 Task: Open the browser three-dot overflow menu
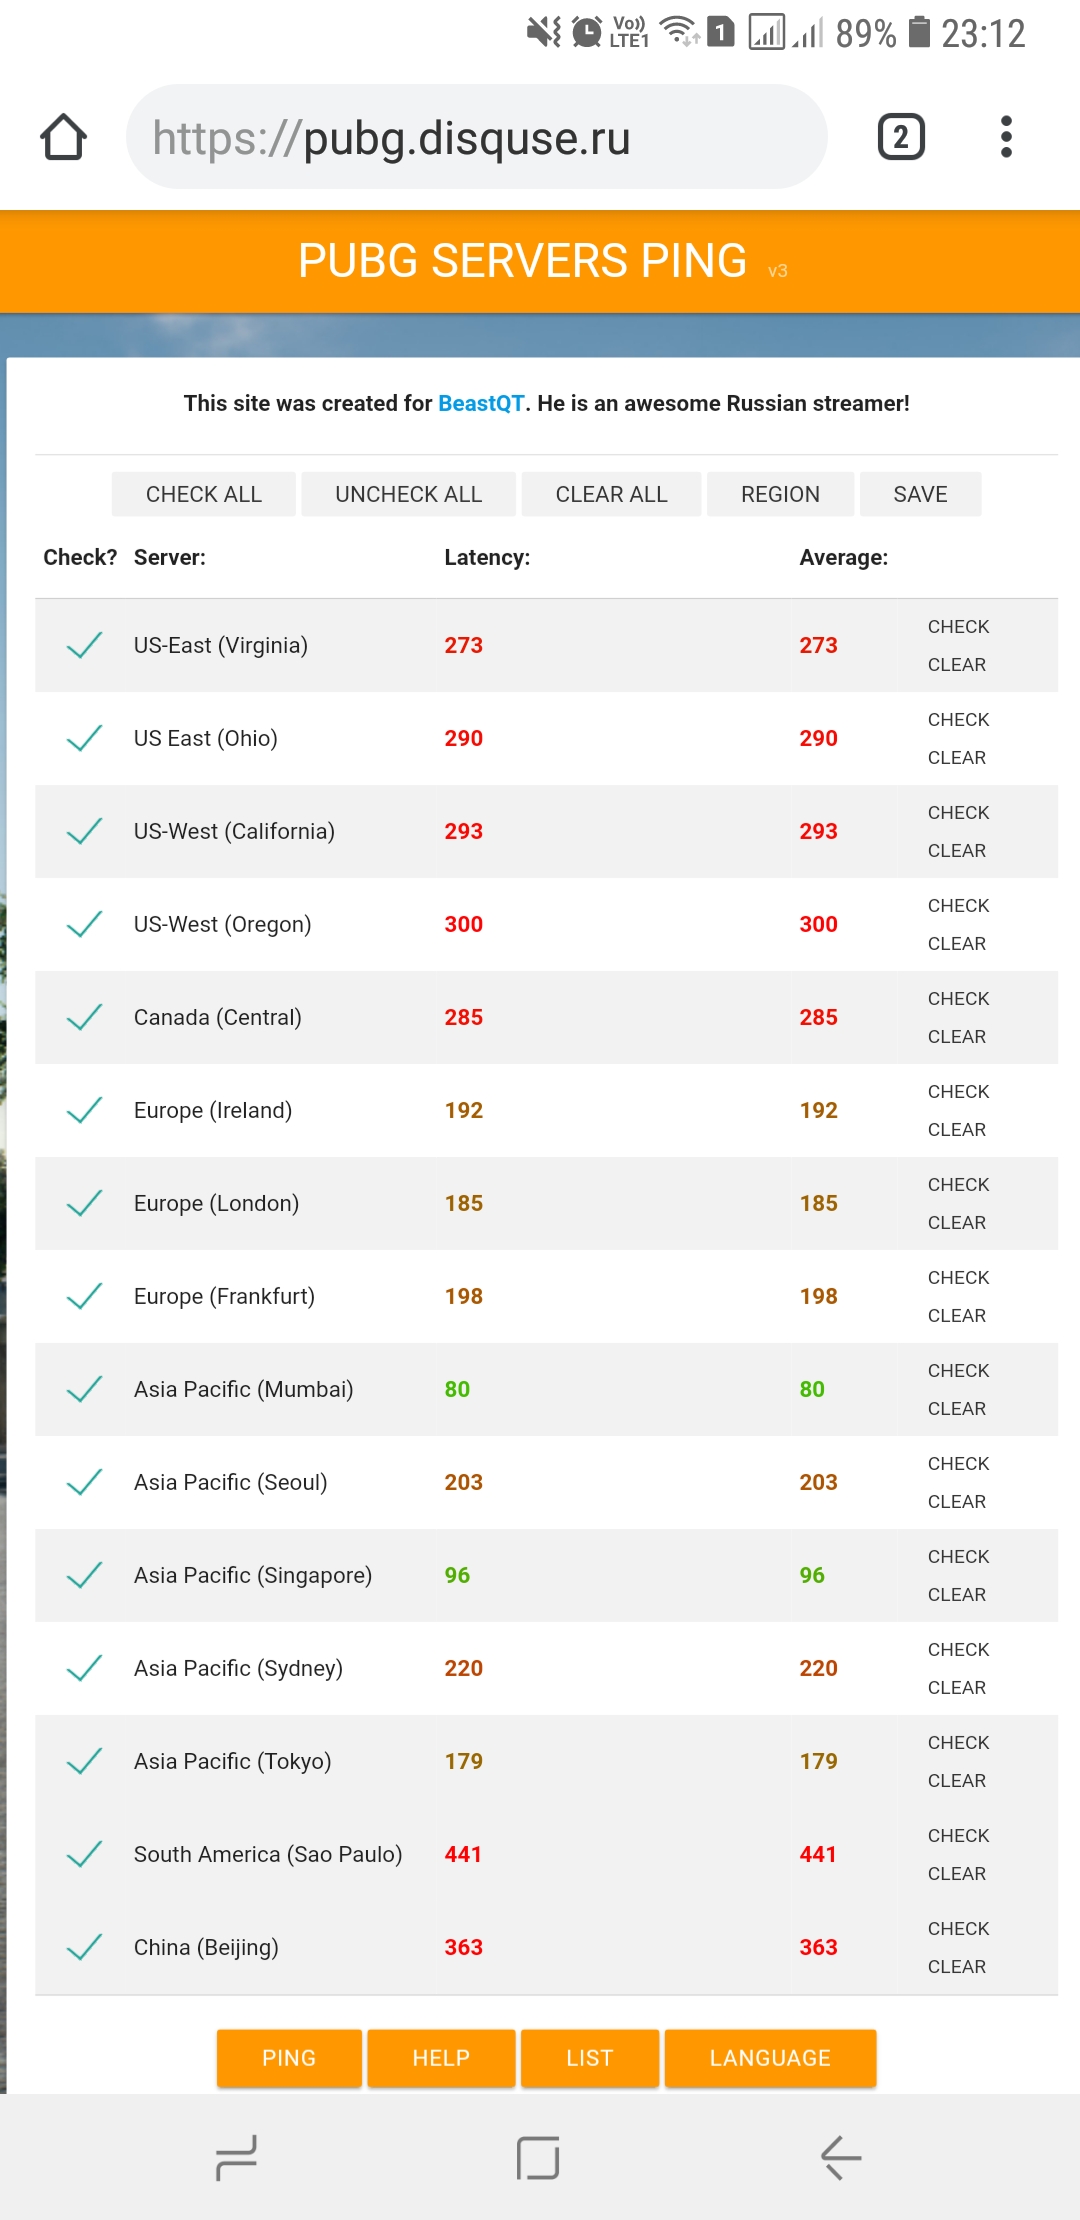coord(1006,137)
